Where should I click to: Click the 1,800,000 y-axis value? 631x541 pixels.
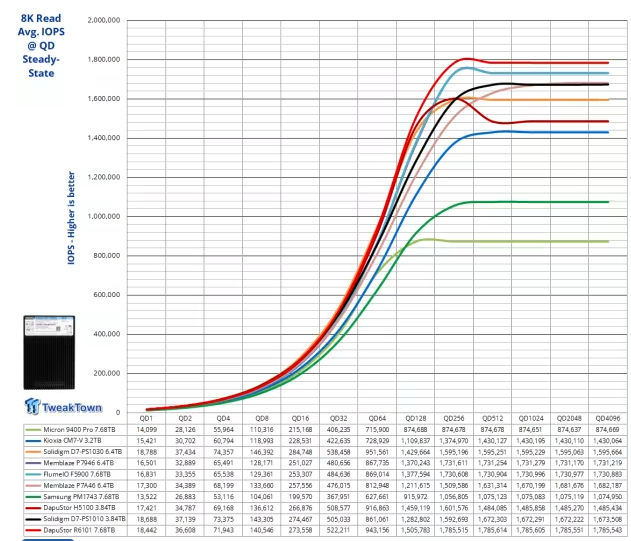(104, 60)
